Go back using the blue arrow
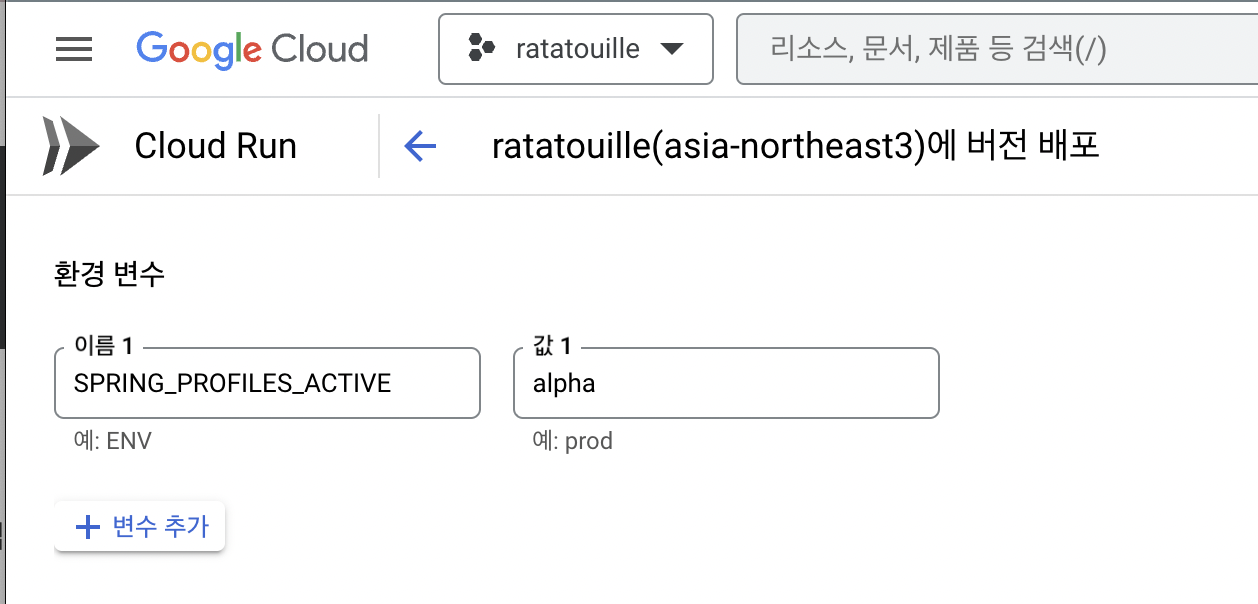This screenshot has width=1258, height=604. pos(420,147)
